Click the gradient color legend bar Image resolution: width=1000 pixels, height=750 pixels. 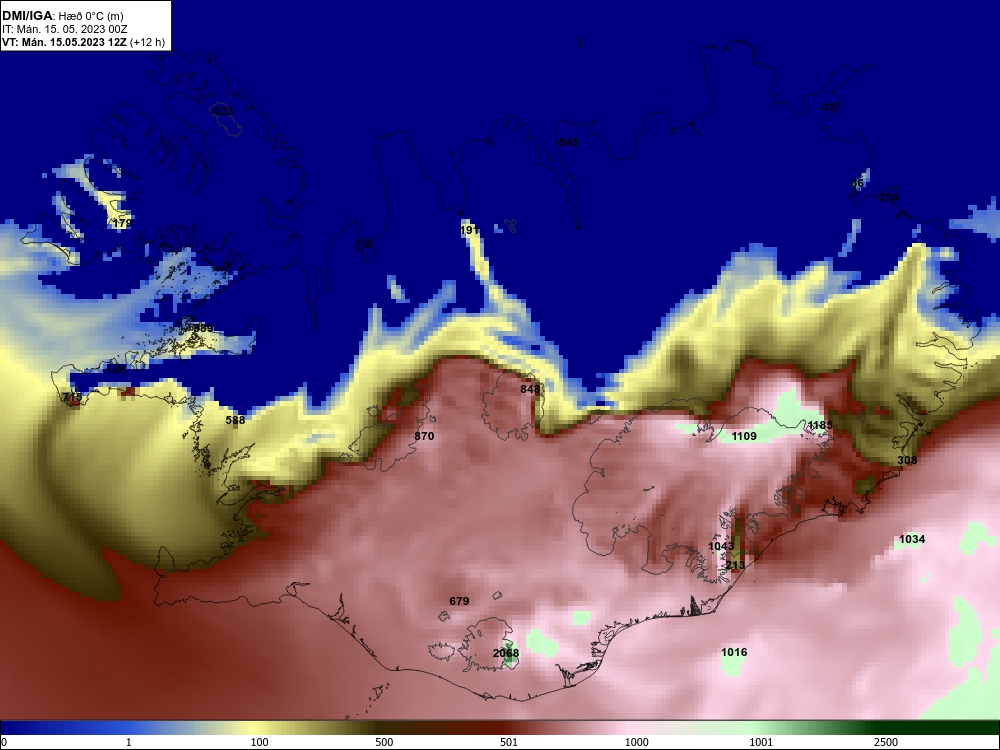coord(500,728)
